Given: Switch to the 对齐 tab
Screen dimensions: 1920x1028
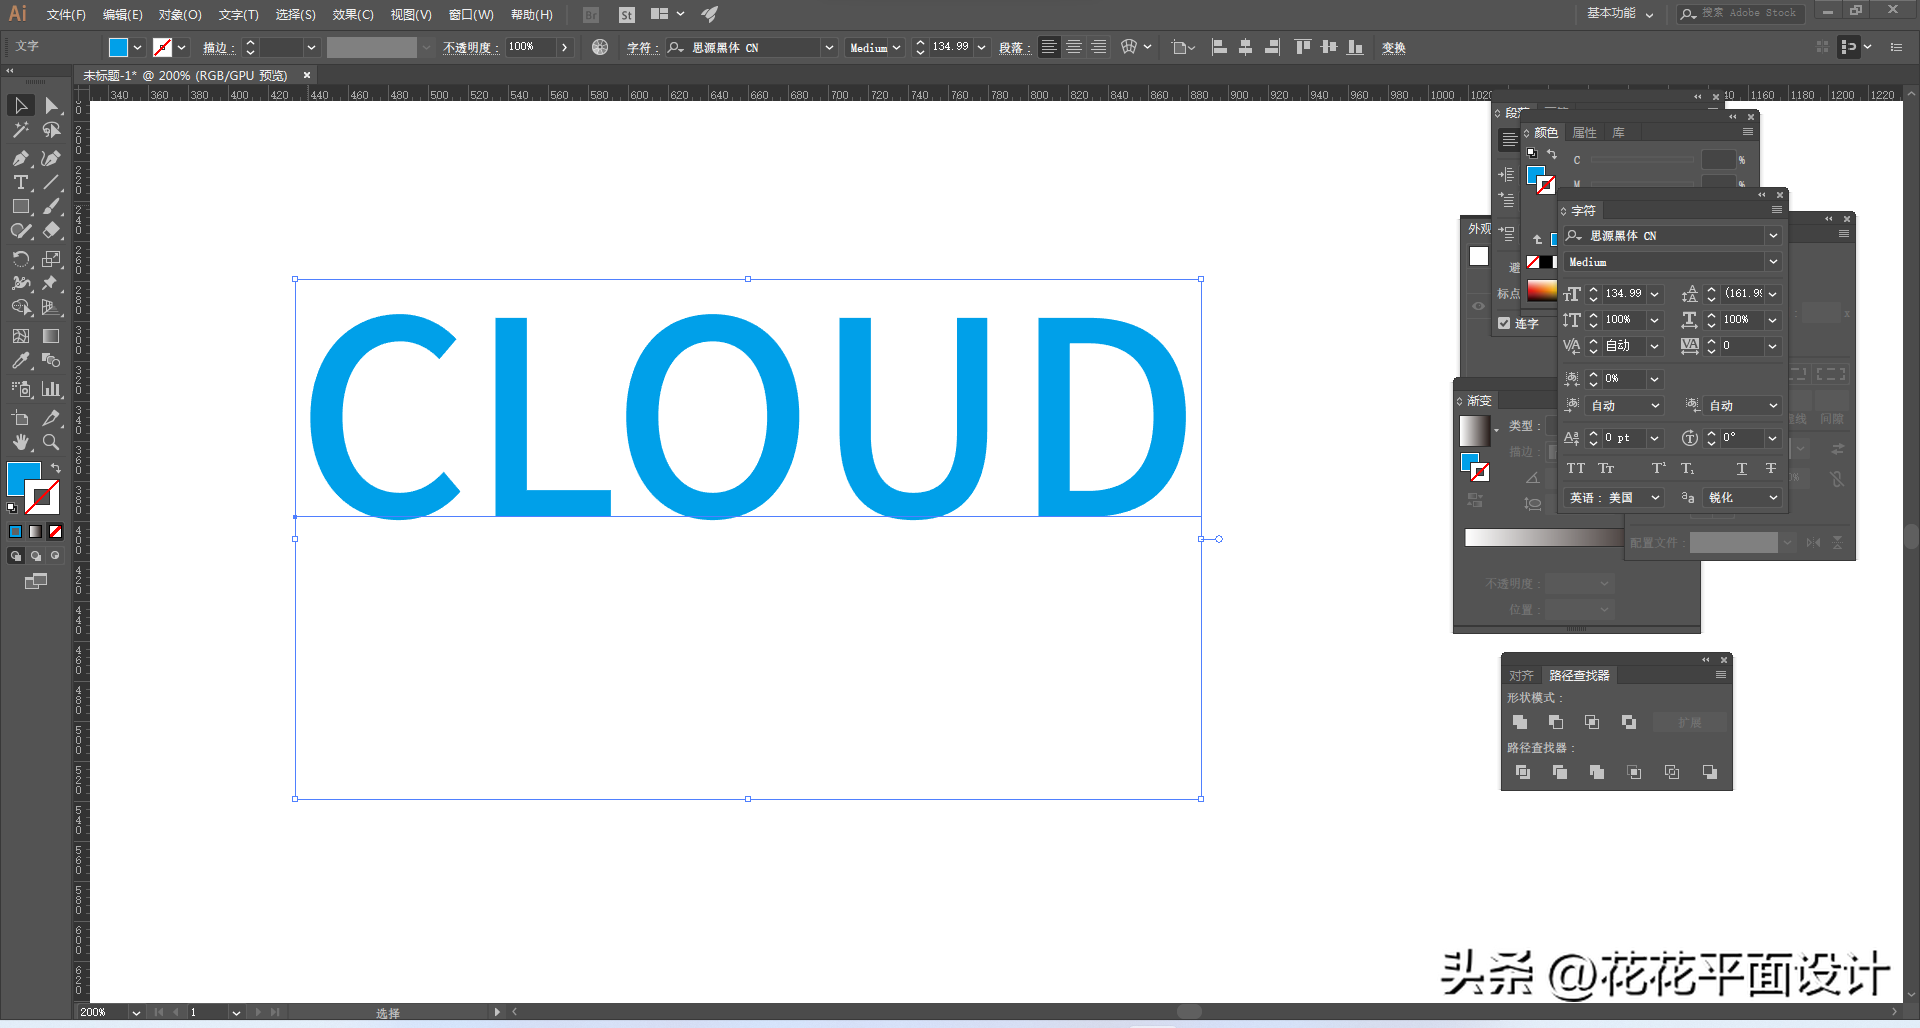Looking at the screenshot, I should pyautogui.click(x=1521, y=676).
